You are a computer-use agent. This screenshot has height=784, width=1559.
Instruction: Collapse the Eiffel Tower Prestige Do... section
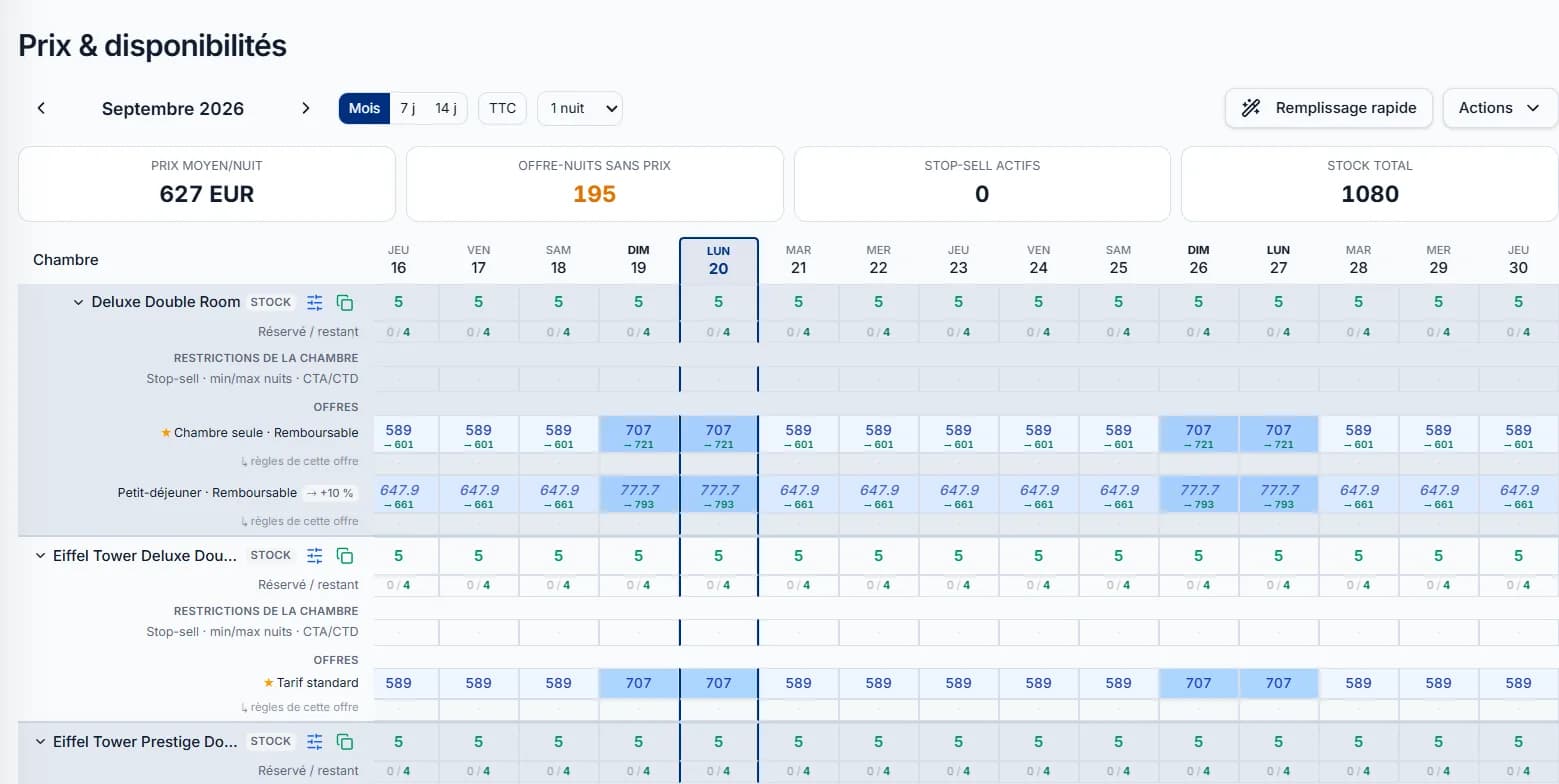coord(41,741)
